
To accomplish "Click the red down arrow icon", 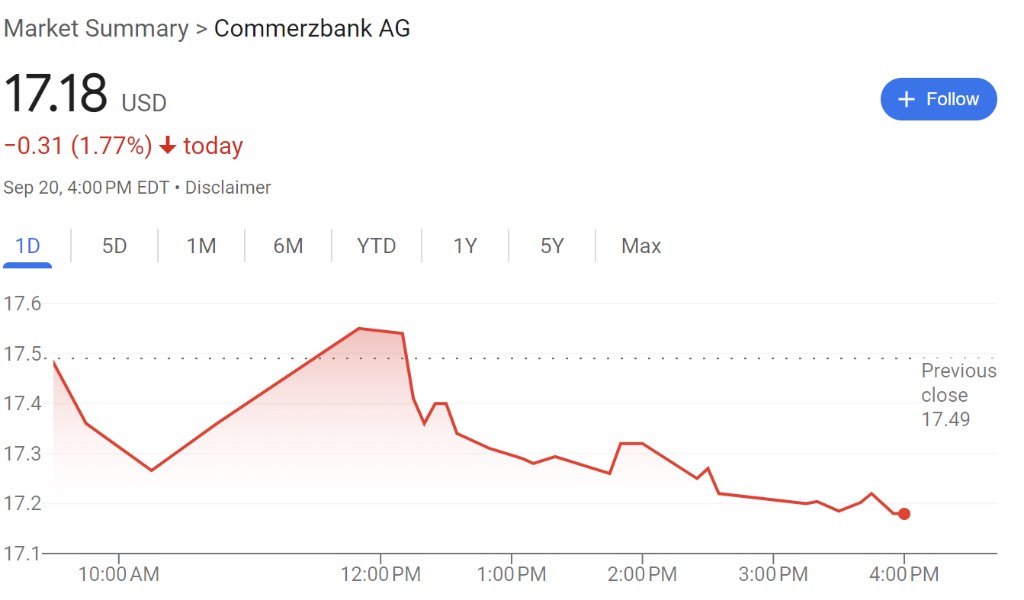I will click(168, 146).
